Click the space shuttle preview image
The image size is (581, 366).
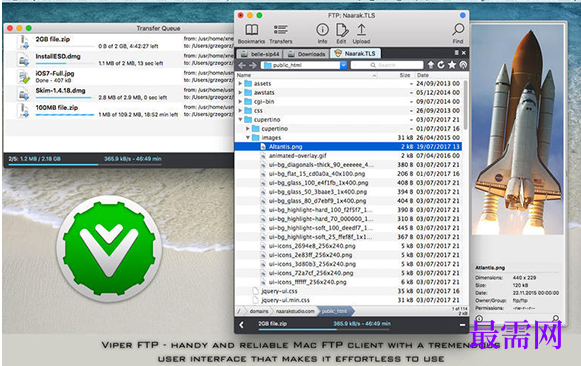(x=518, y=130)
